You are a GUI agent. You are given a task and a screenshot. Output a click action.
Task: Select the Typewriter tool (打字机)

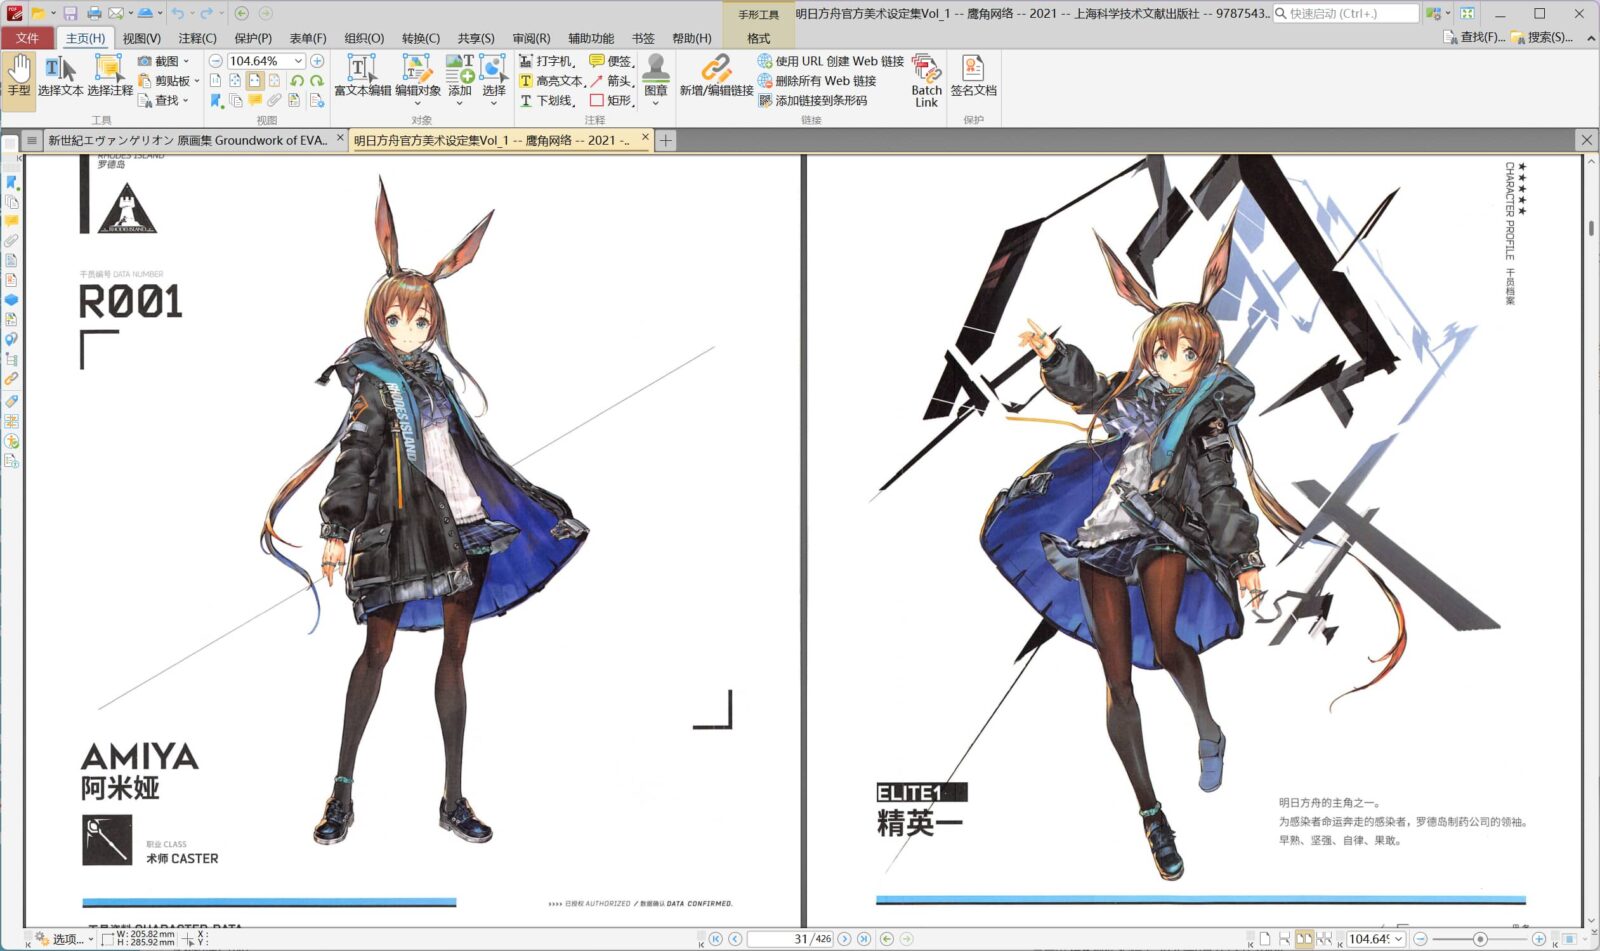[546, 61]
